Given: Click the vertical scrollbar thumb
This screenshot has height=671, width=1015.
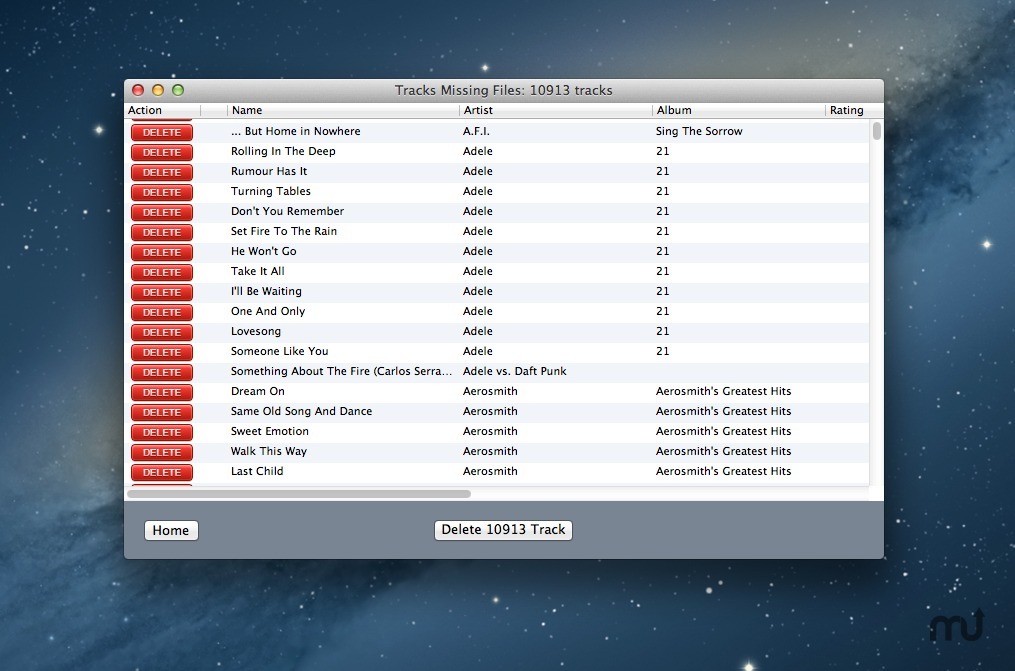Looking at the screenshot, I should coord(876,131).
